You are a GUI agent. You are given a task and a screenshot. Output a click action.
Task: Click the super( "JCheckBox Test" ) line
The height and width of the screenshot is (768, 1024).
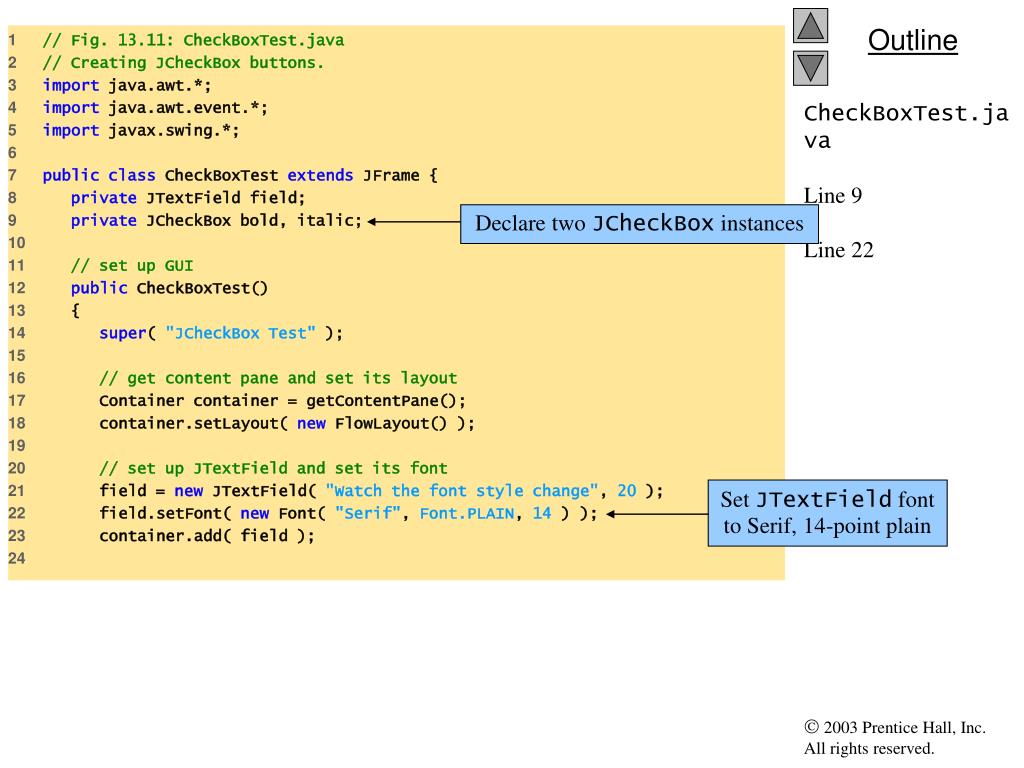221,333
